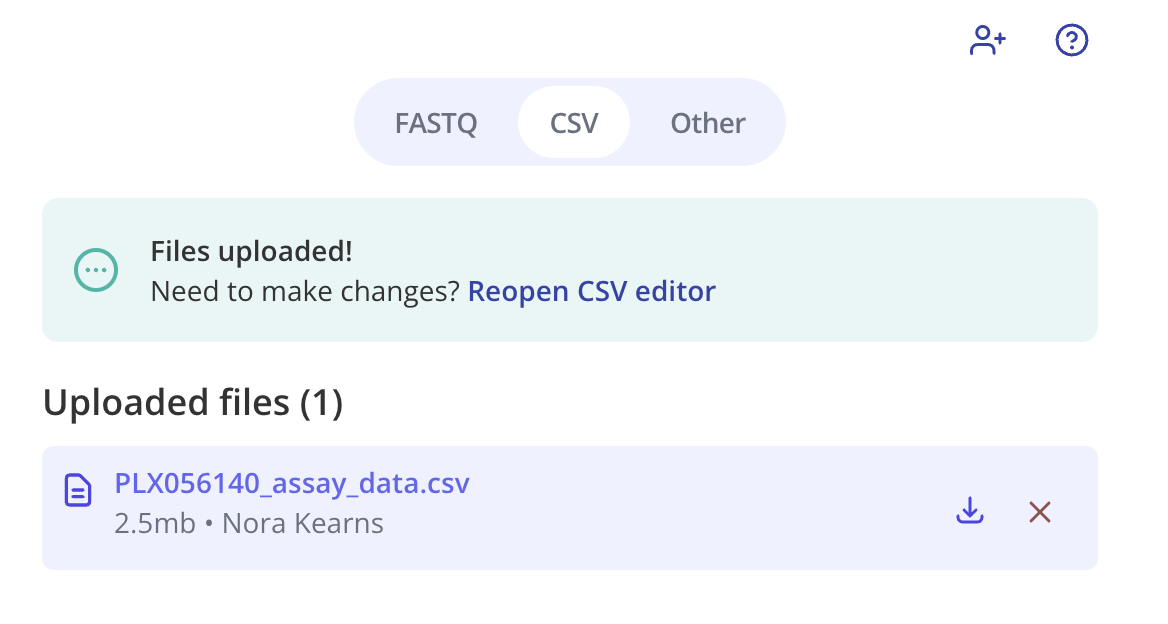Screen dimensions: 1168x624
Task: Click the uploader name Nora Kearns
Action: pos(302,524)
